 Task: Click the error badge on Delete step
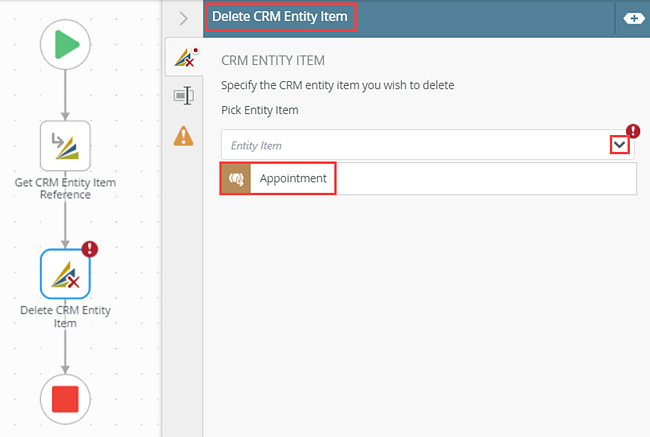[x=90, y=249]
